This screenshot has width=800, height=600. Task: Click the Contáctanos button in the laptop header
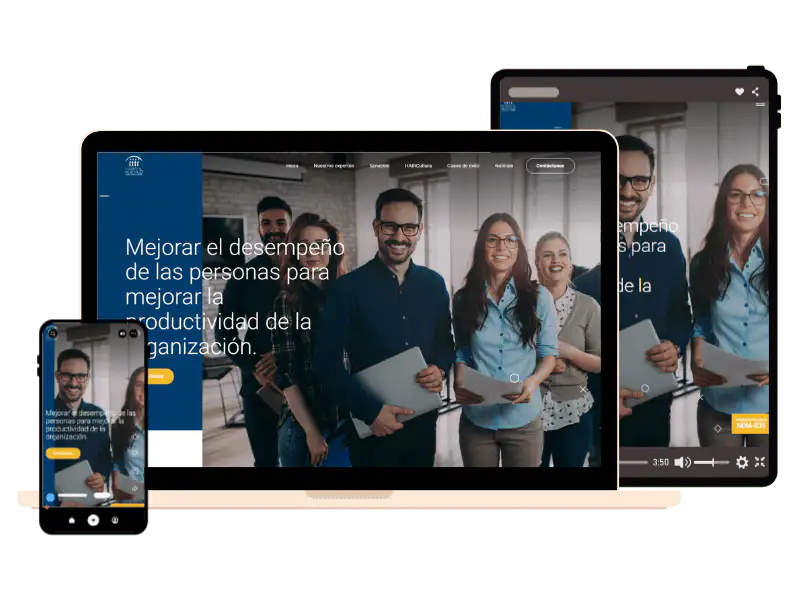click(x=550, y=166)
